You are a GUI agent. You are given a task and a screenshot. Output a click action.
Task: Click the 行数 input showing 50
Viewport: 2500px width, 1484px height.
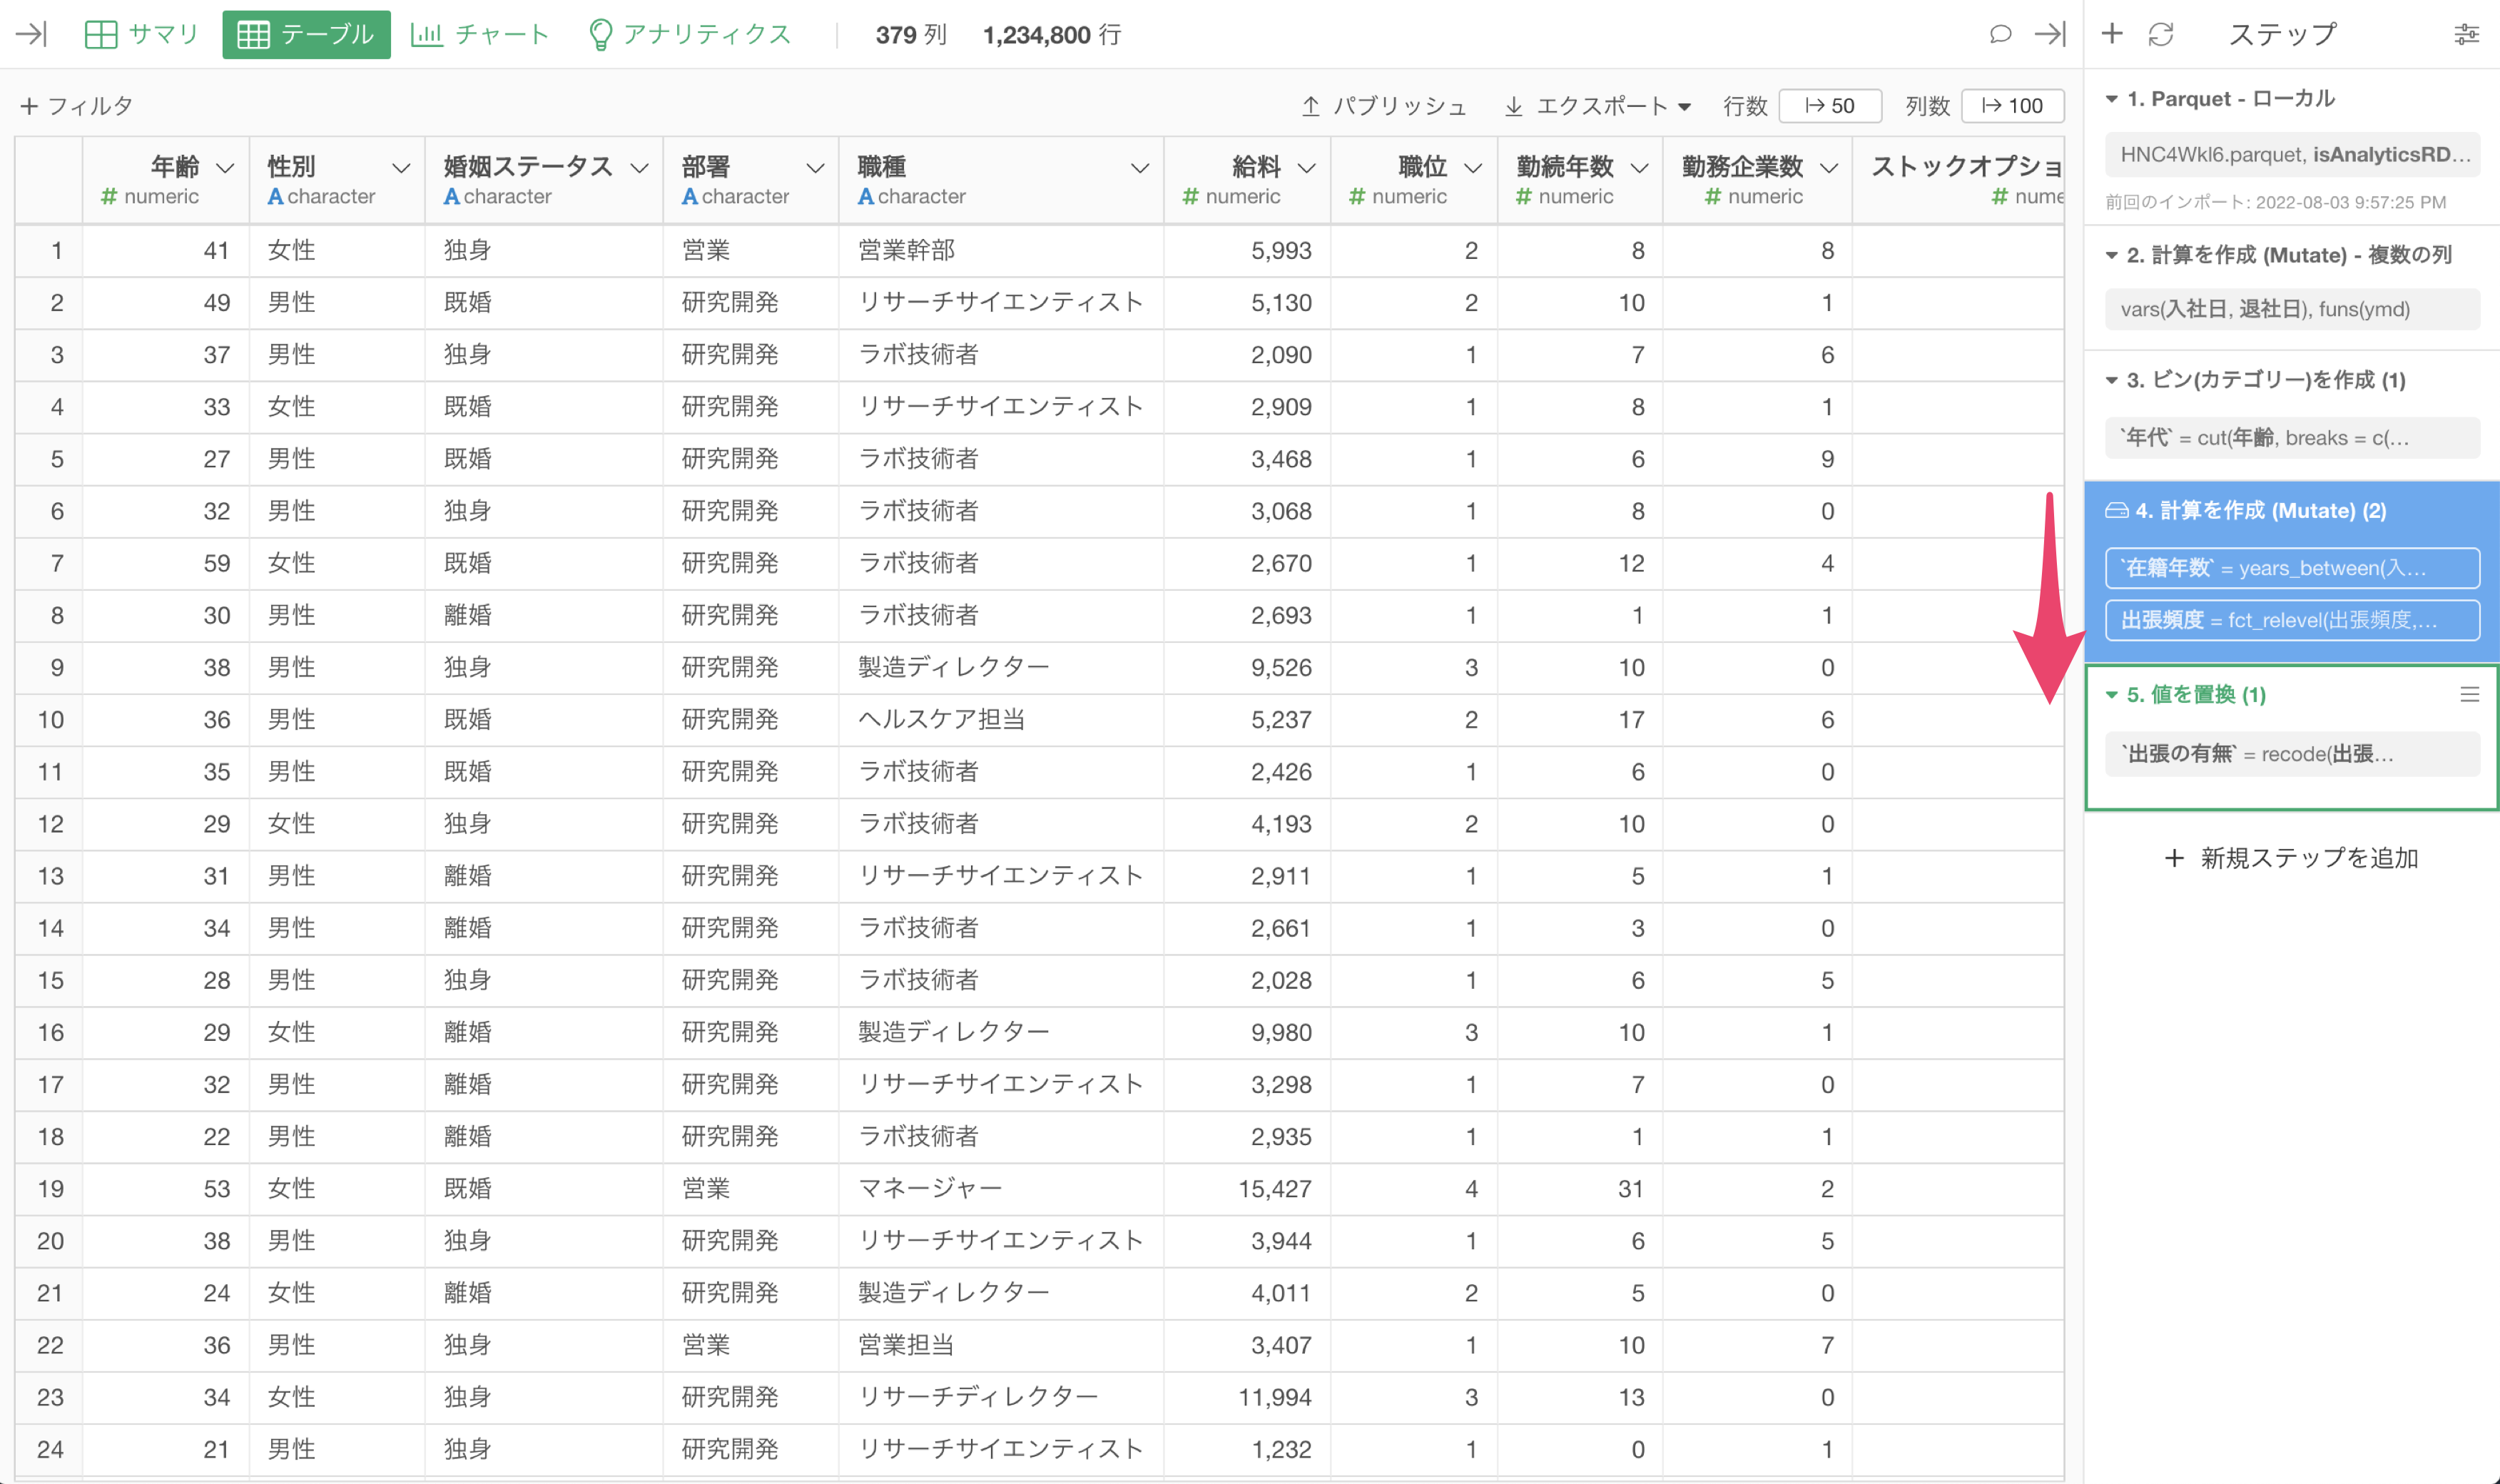click(1830, 106)
